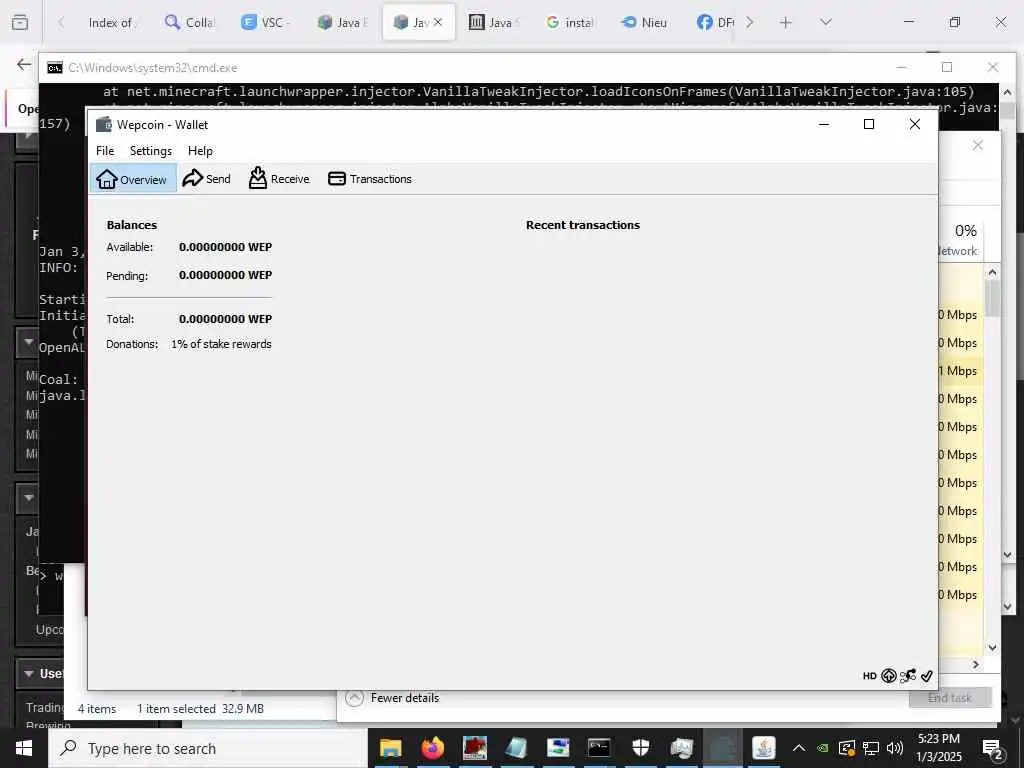Click the Available balance value
The image size is (1024, 768).
(x=225, y=247)
